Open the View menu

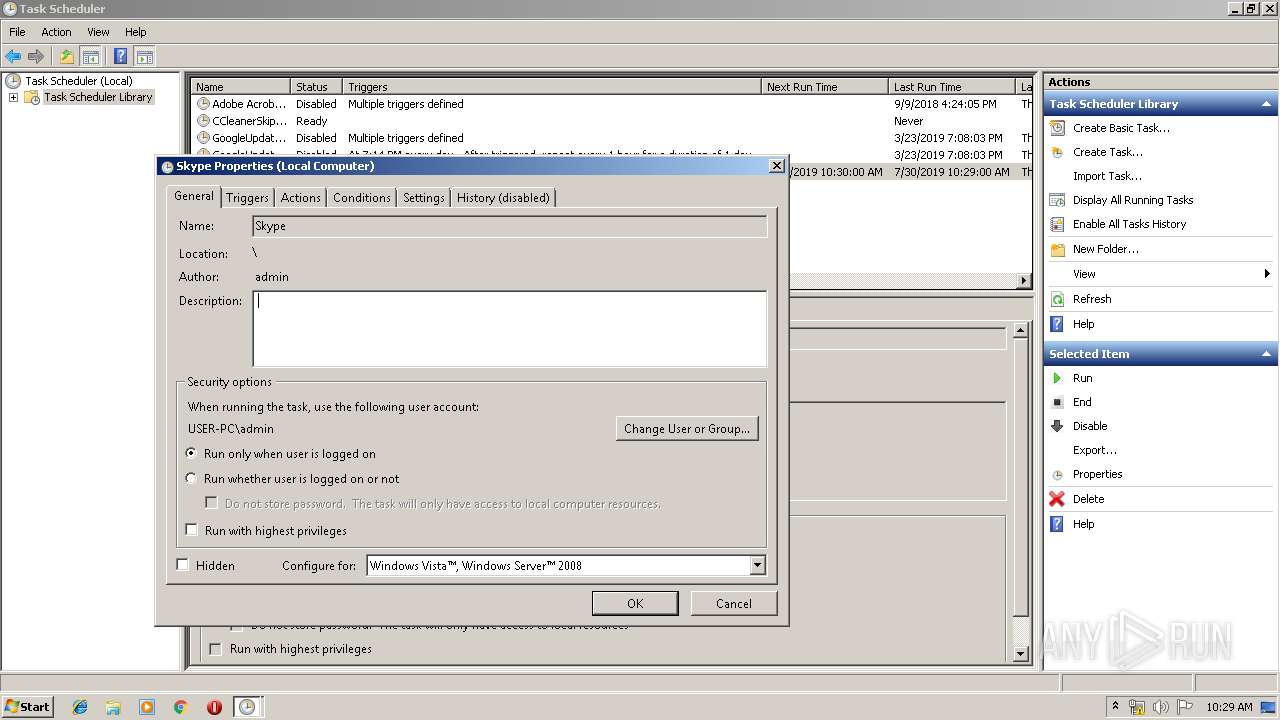coord(98,32)
